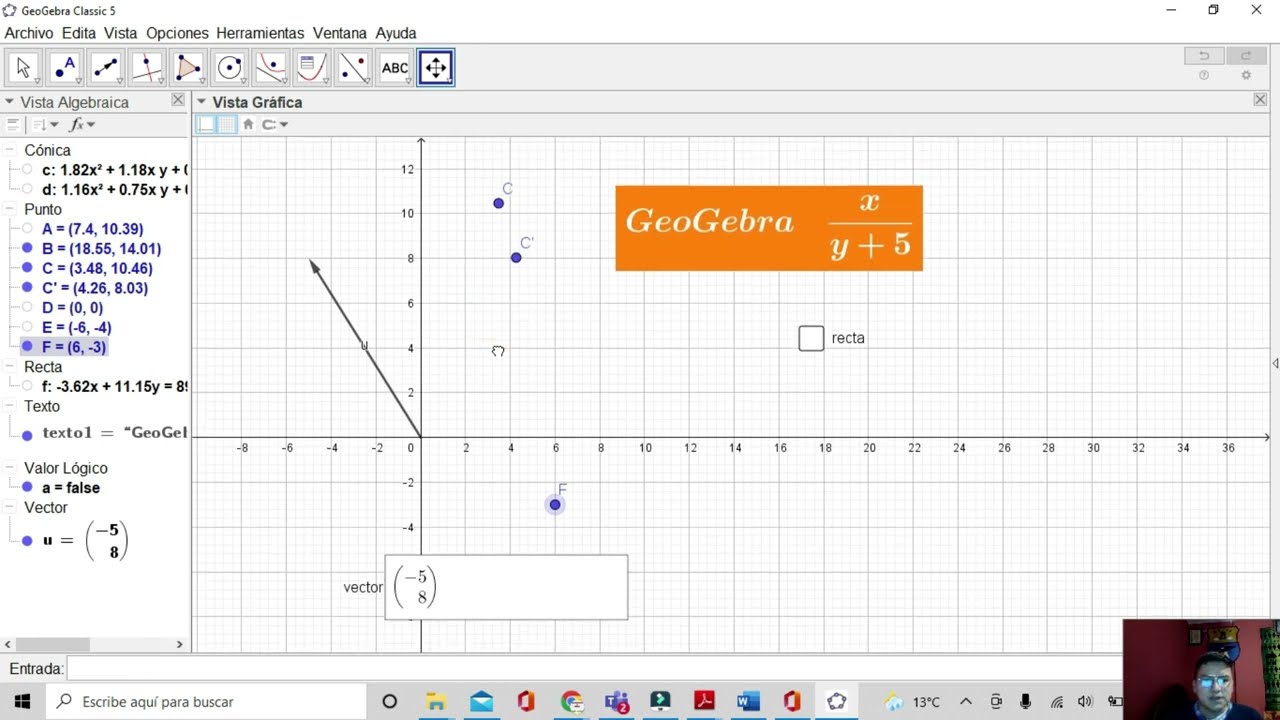Screen dimensions: 1280x720
Task: Select the Conic/Ellipse tool
Action: (x=271, y=68)
